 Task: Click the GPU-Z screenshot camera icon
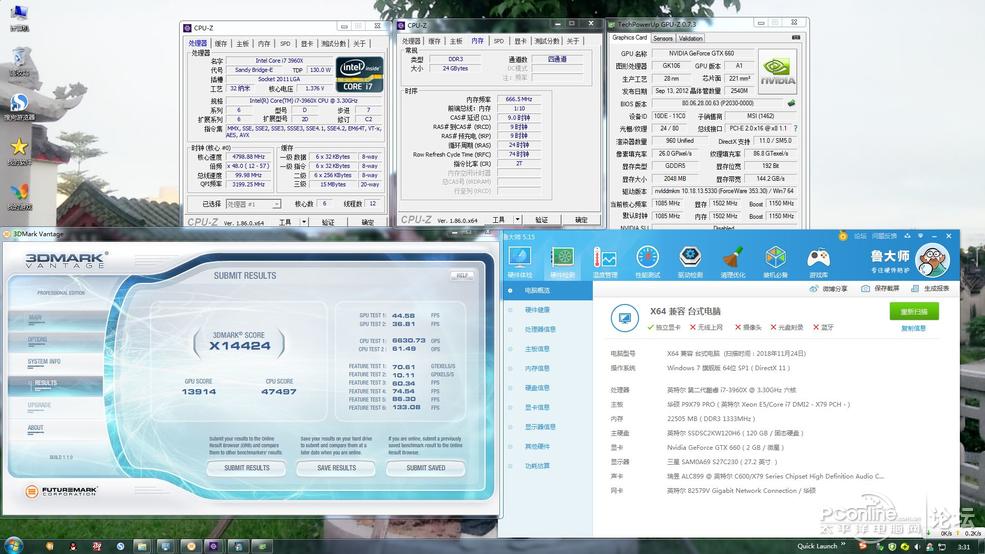pyautogui.click(x=796, y=38)
